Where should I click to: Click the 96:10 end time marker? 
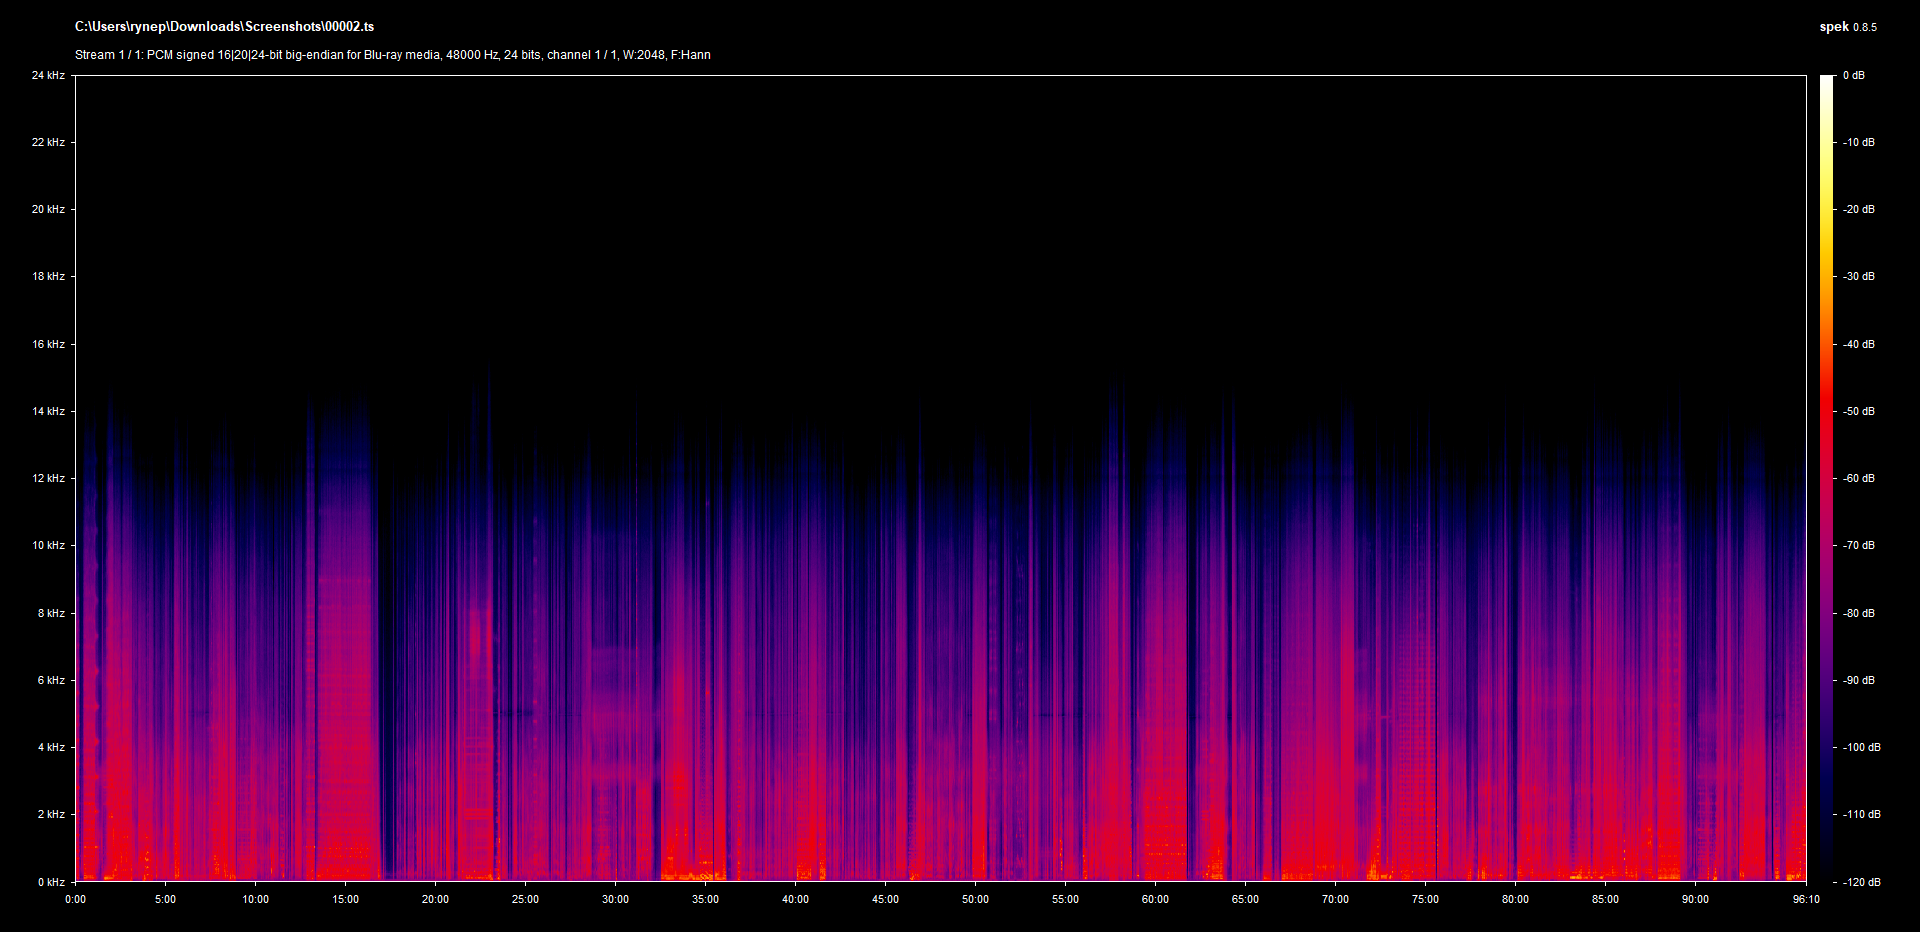1806,900
